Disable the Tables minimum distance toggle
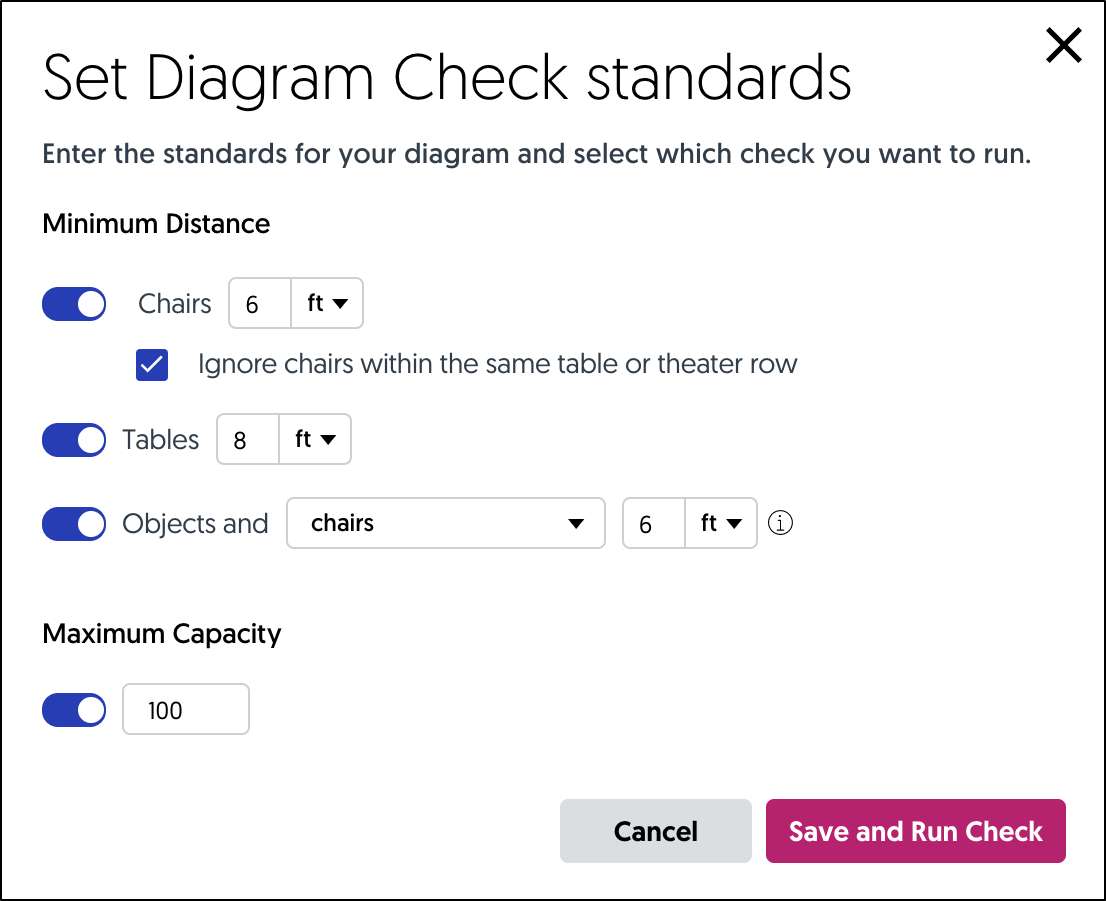Screen dimensions: 1106x901 tap(74, 439)
